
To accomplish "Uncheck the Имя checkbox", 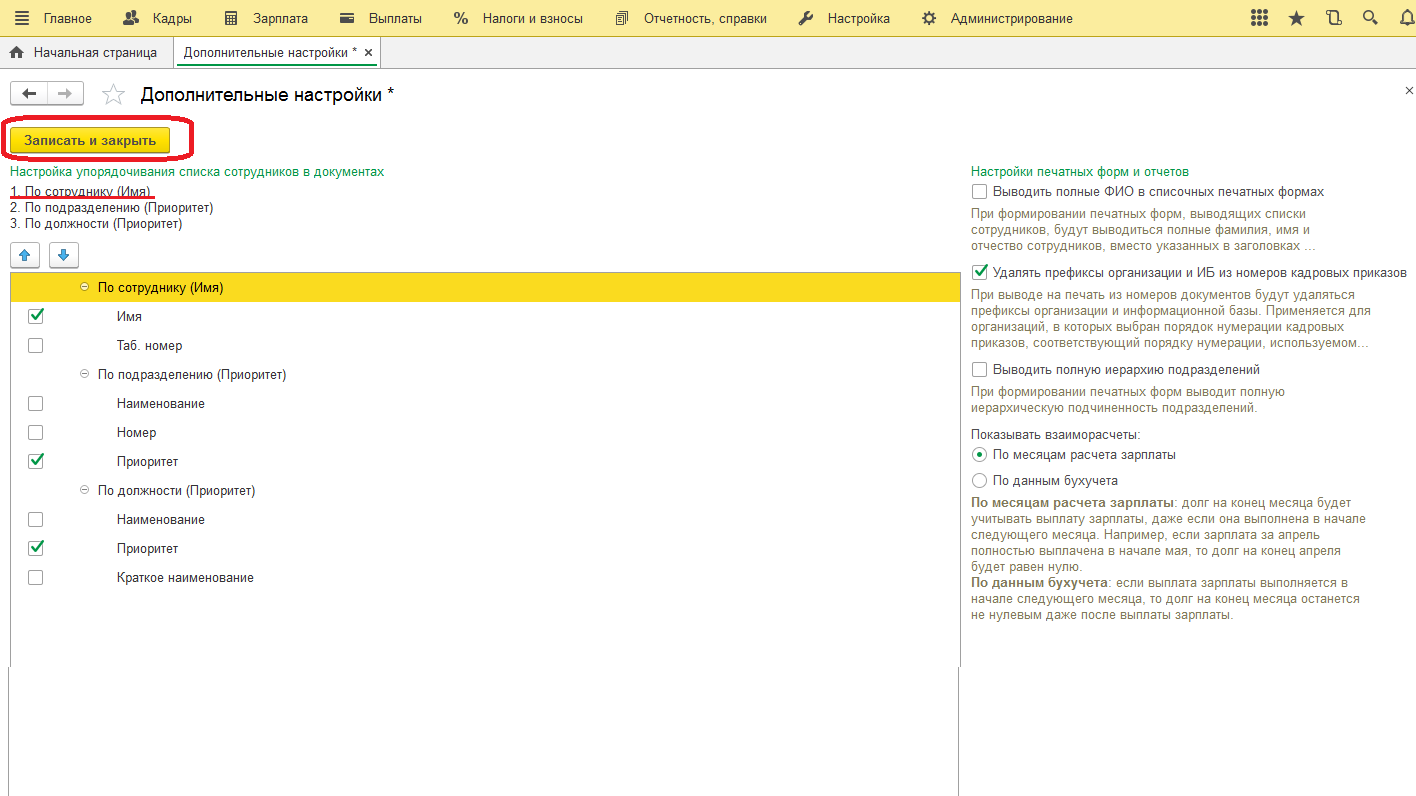I will point(36,316).
